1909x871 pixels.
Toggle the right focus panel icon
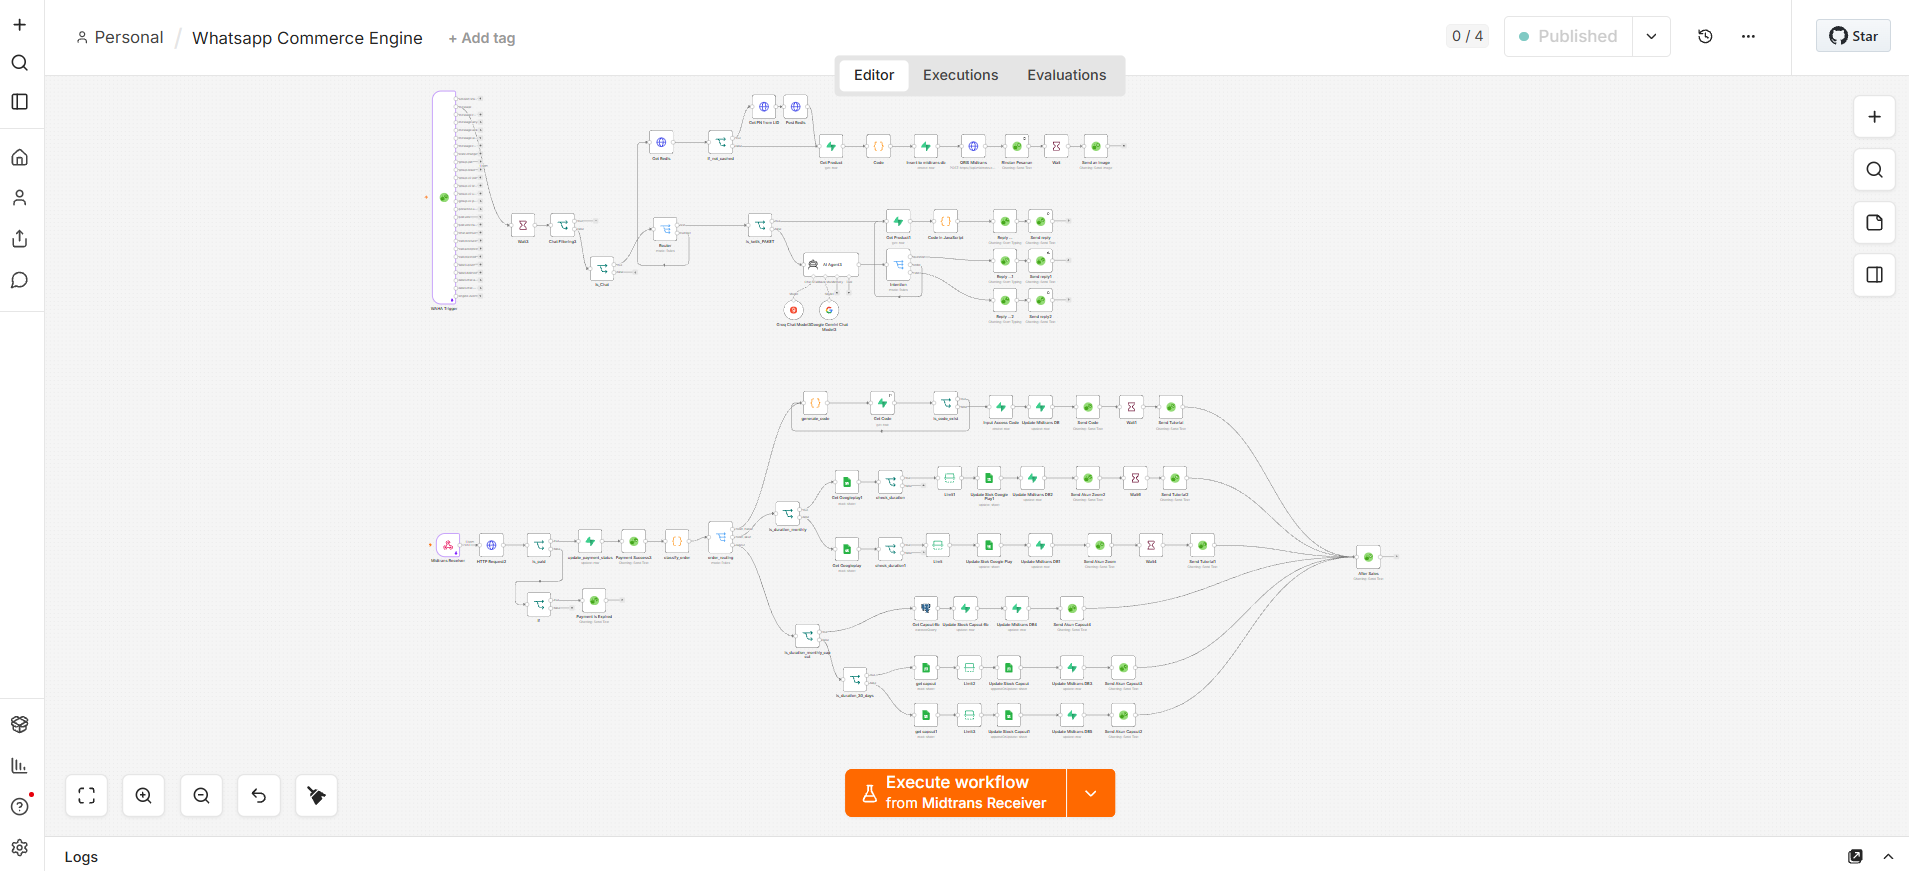coord(1874,275)
